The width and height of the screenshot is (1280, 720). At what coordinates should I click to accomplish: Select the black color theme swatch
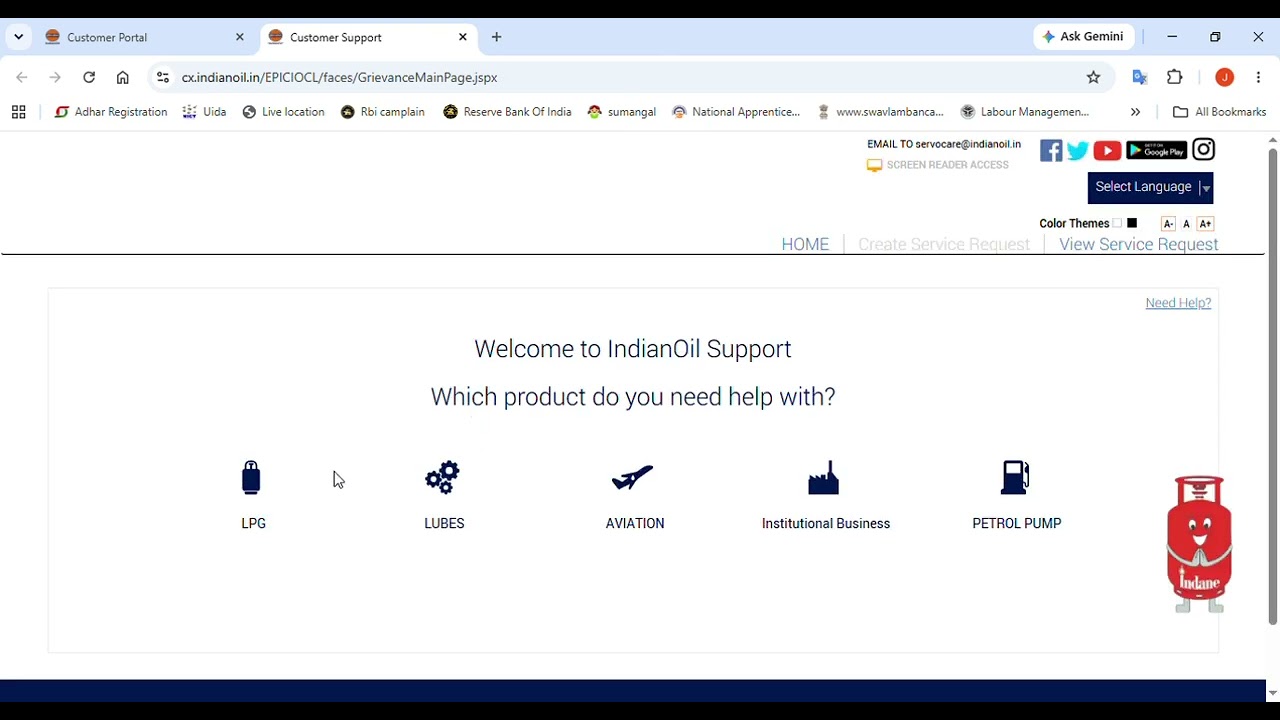[1132, 224]
